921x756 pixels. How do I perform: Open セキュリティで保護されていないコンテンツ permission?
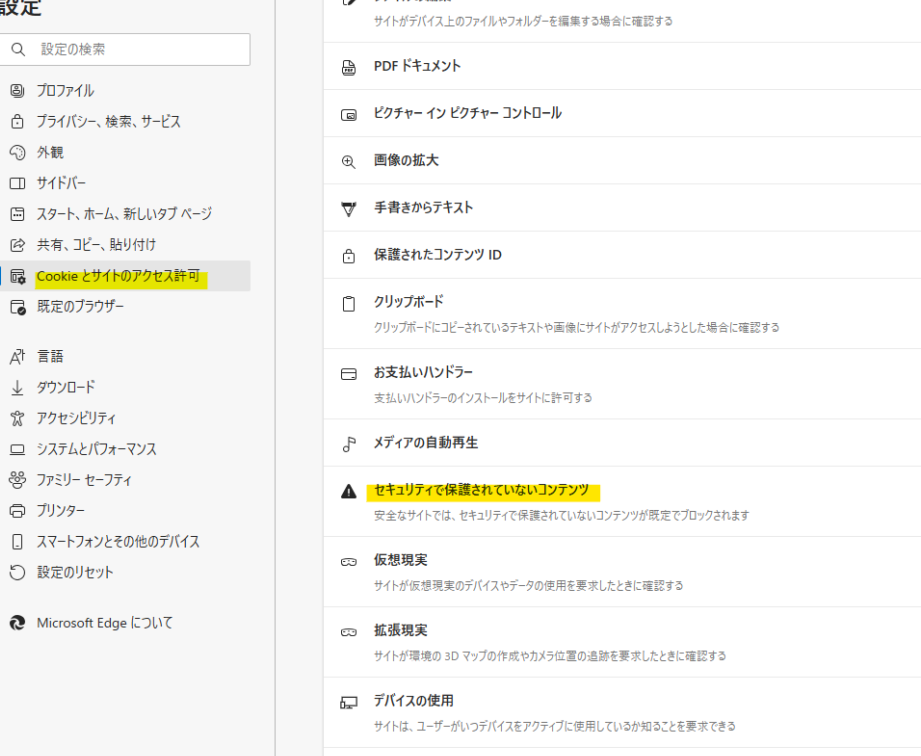(x=481, y=490)
